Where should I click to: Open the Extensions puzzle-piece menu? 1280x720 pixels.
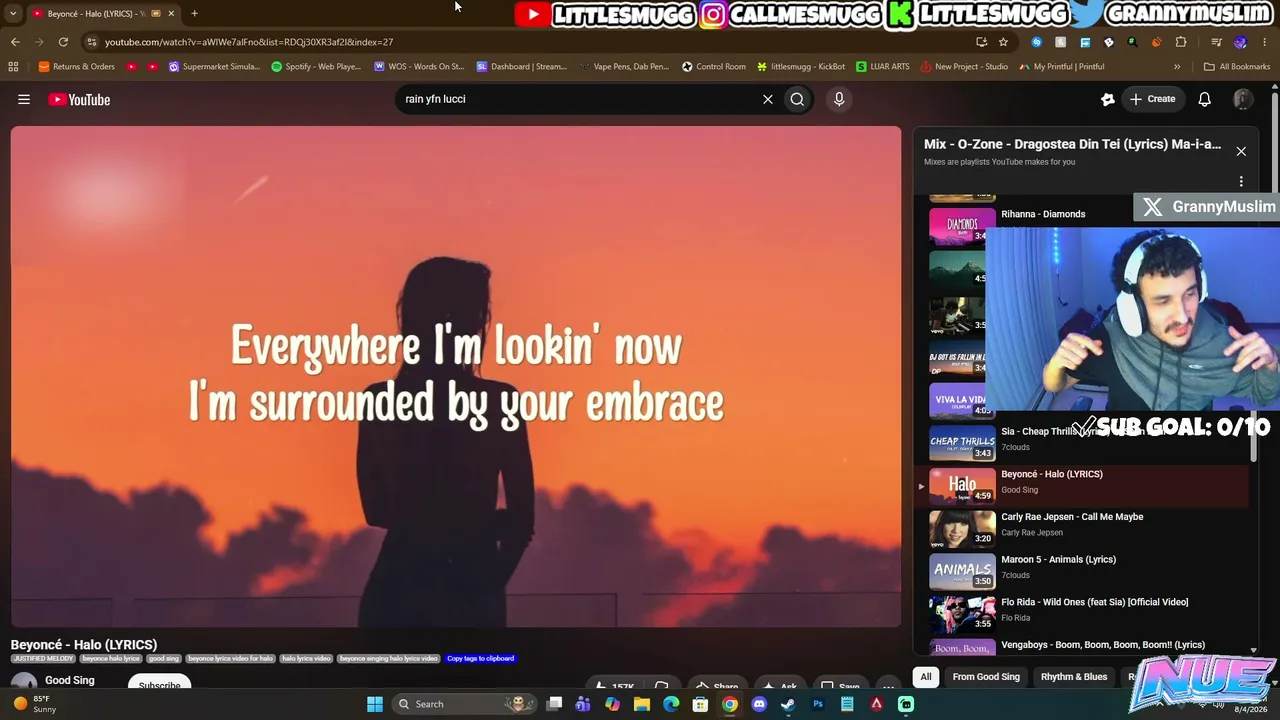pos(1181,42)
